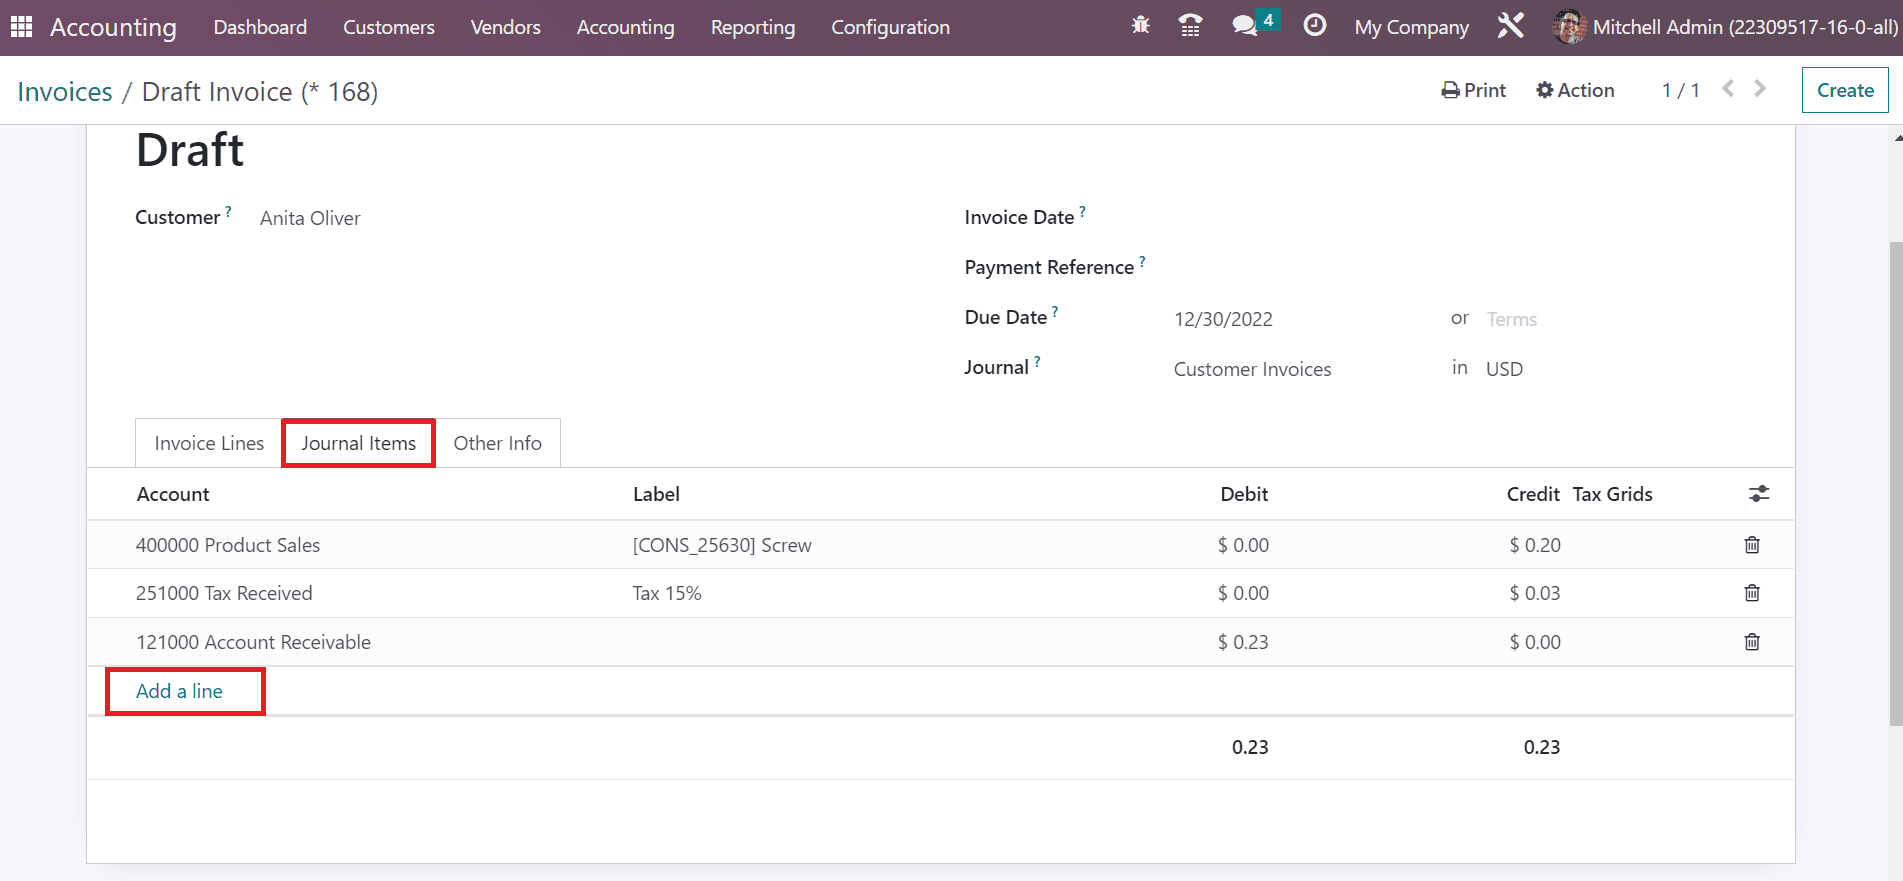
Task: Click the $ 0.03 credit cell
Action: point(1535,593)
